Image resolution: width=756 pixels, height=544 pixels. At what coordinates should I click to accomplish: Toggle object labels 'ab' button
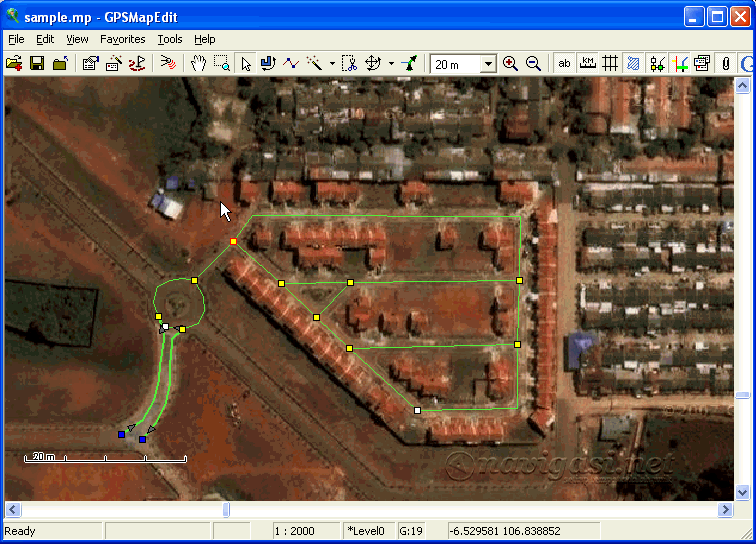[x=564, y=63]
